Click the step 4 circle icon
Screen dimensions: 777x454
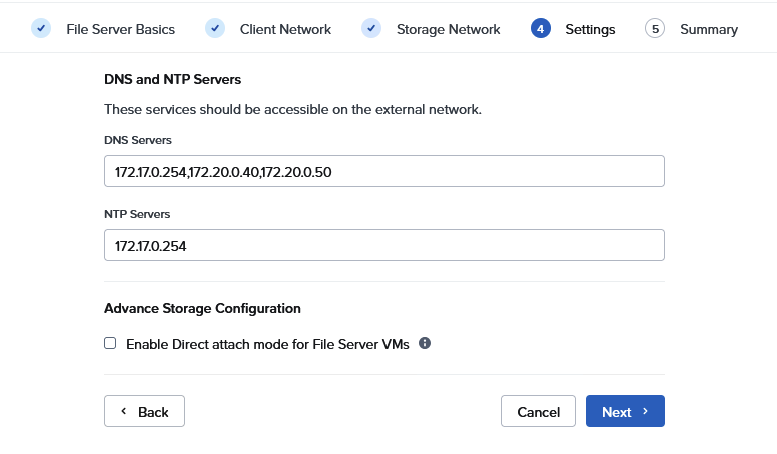click(541, 29)
